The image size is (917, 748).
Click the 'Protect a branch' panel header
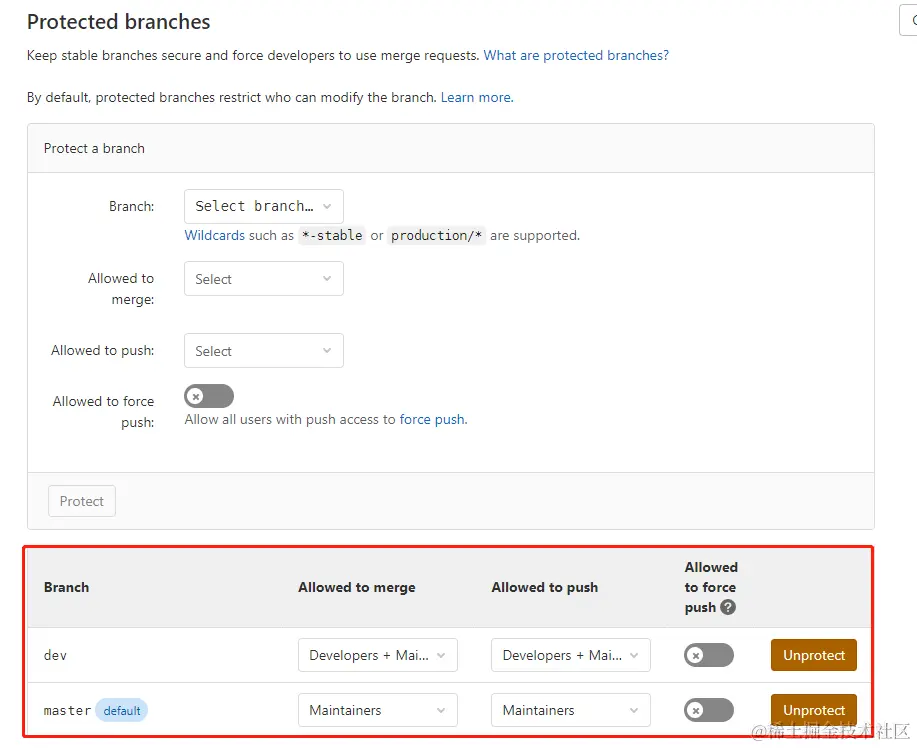pyautogui.click(x=451, y=148)
